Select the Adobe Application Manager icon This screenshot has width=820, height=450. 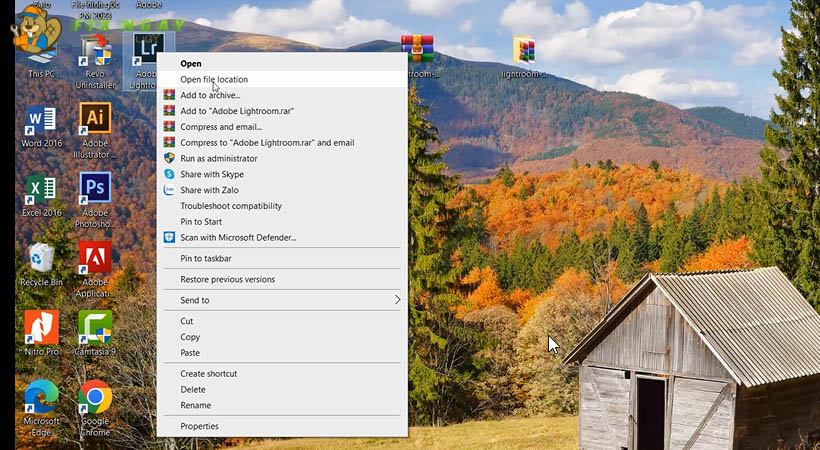click(x=95, y=269)
